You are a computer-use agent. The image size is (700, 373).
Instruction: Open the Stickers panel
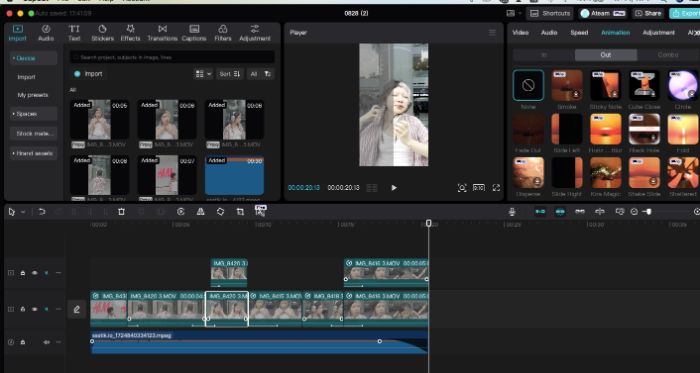click(102, 33)
